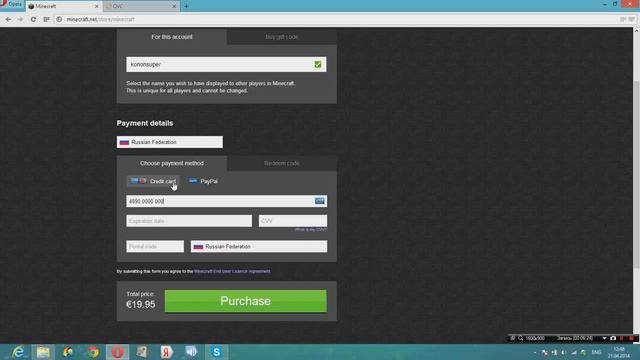Open the Opera taskbar icon
The image size is (640, 360).
(x=118, y=352)
